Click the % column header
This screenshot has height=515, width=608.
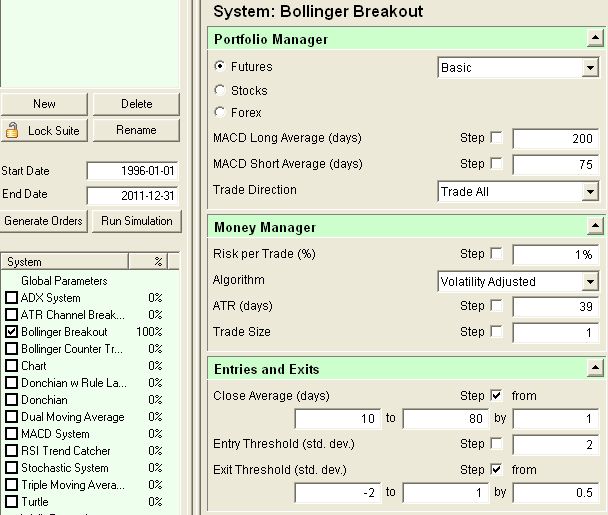click(x=148, y=262)
